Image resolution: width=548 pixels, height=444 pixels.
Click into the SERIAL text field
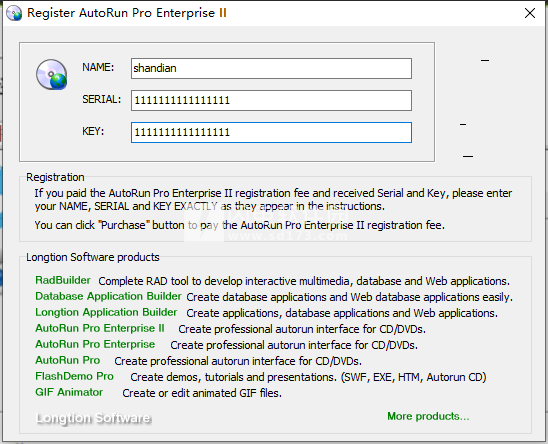click(x=271, y=100)
